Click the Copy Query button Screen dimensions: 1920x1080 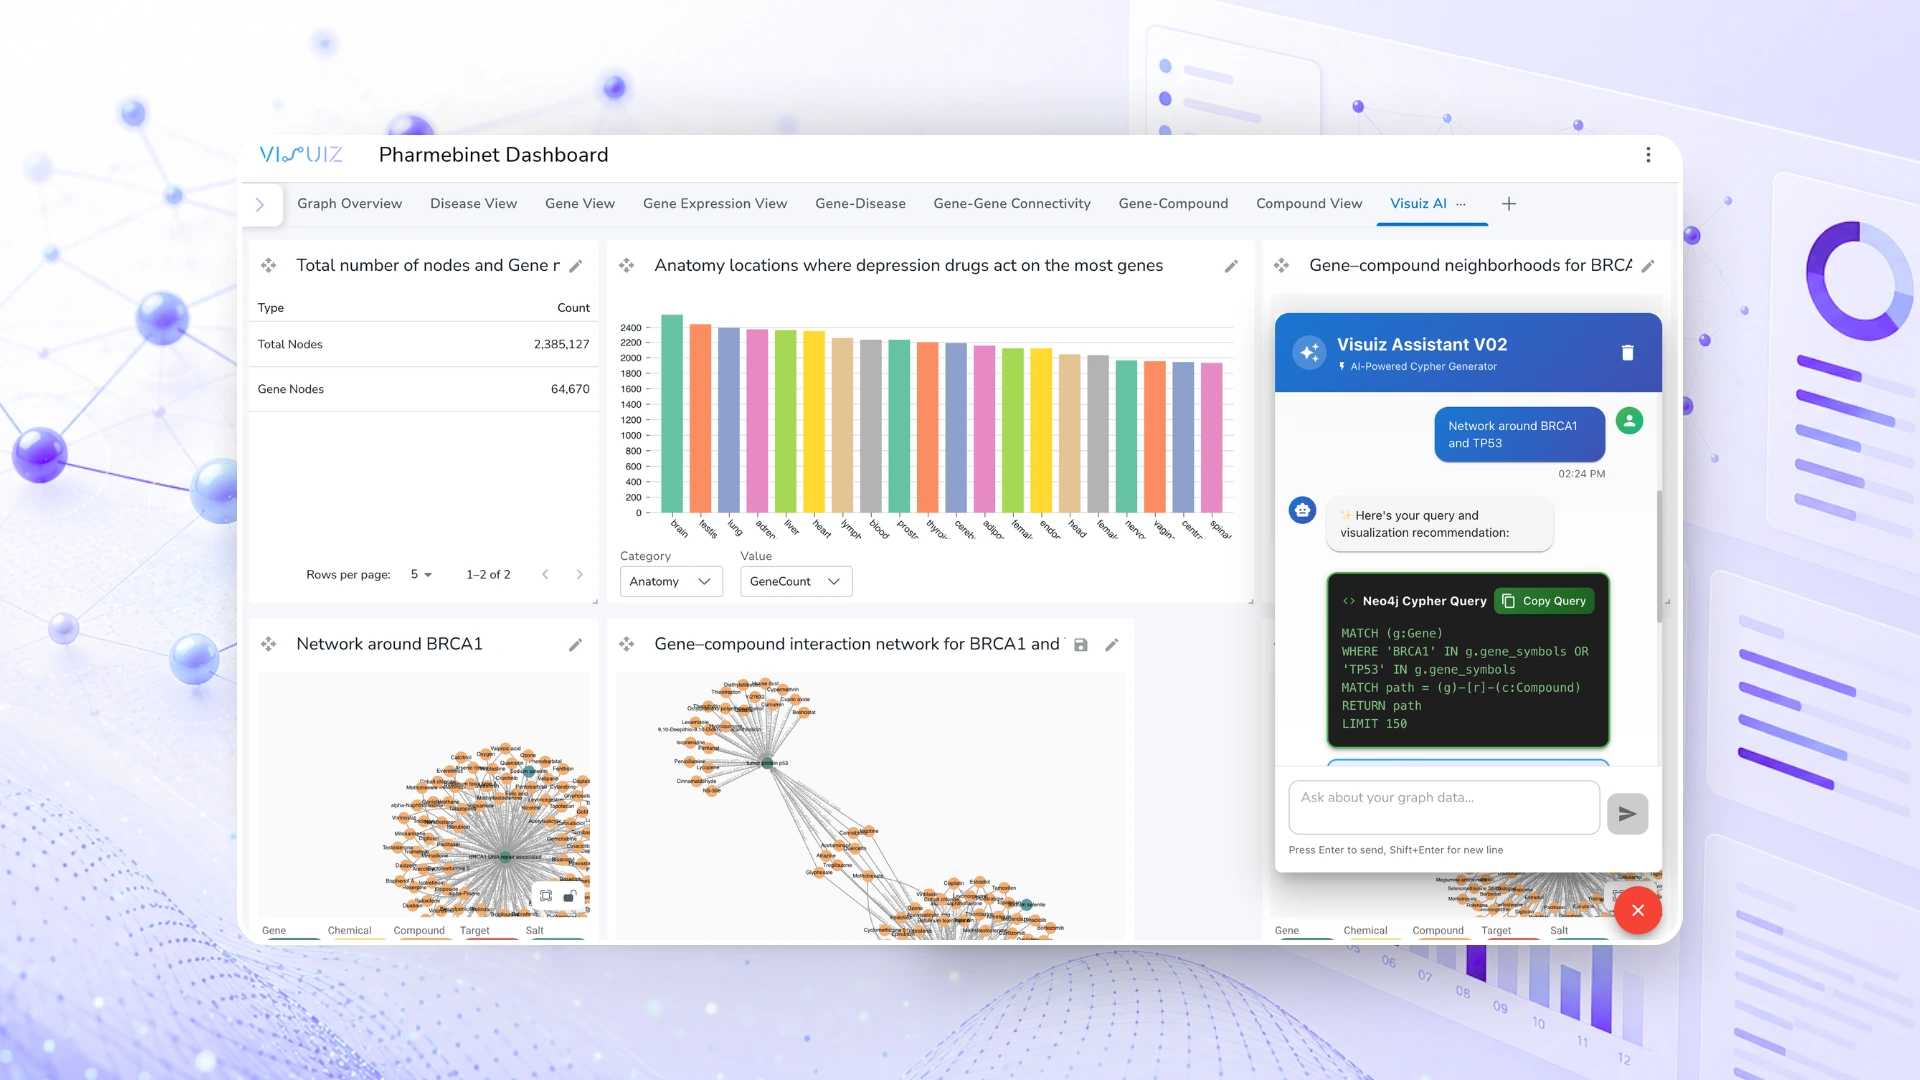pos(1544,601)
